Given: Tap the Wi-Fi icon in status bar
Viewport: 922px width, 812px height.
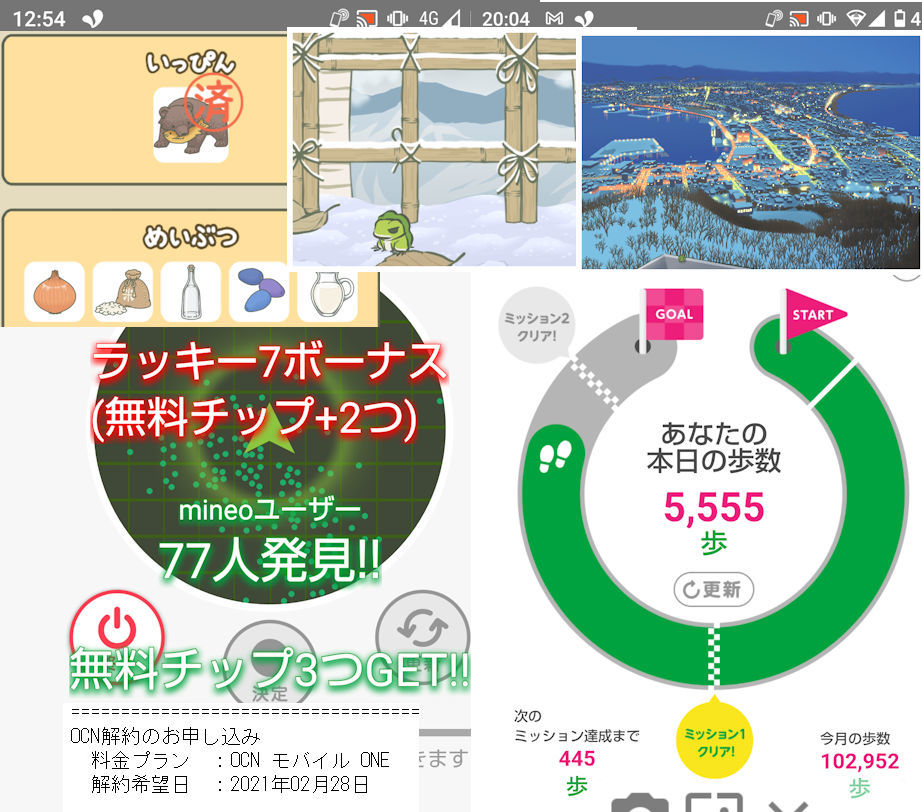Looking at the screenshot, I should coord(857,19).
